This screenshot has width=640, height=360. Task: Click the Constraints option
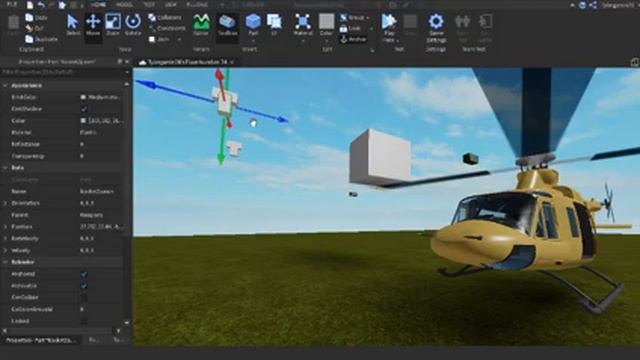coord(167,28)
